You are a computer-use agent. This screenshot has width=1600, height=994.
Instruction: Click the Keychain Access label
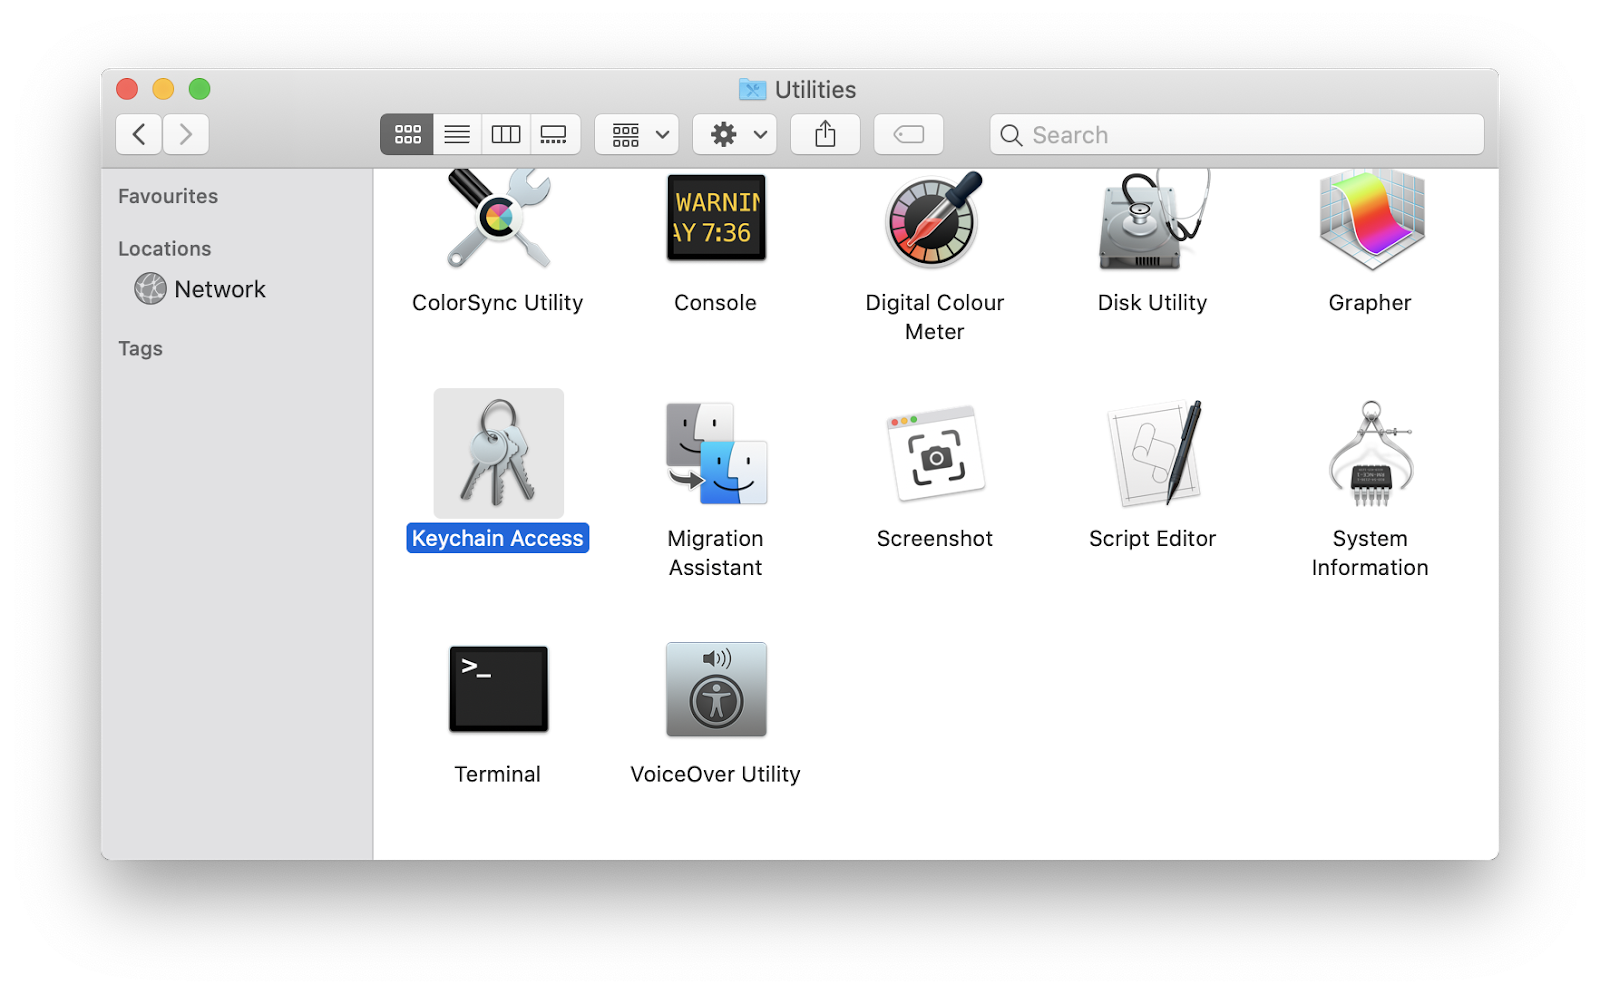(x=498, y=538)
